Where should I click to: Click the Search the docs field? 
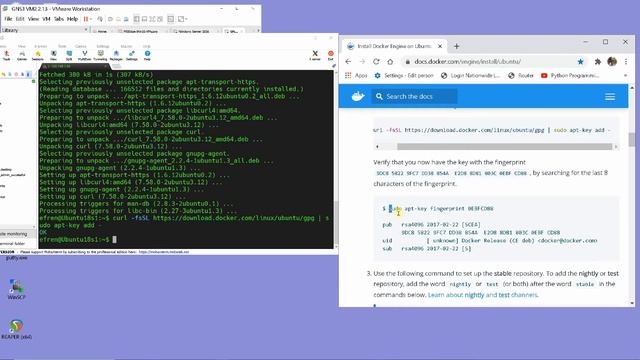coord(414,96)
